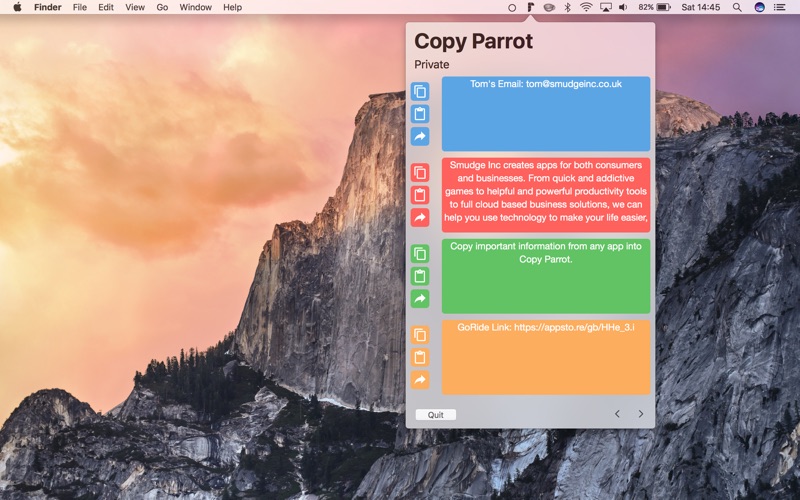This screenshot has width=800, height=500.
Task: Copy the orange GoRide Link clip
Action: 420,335
